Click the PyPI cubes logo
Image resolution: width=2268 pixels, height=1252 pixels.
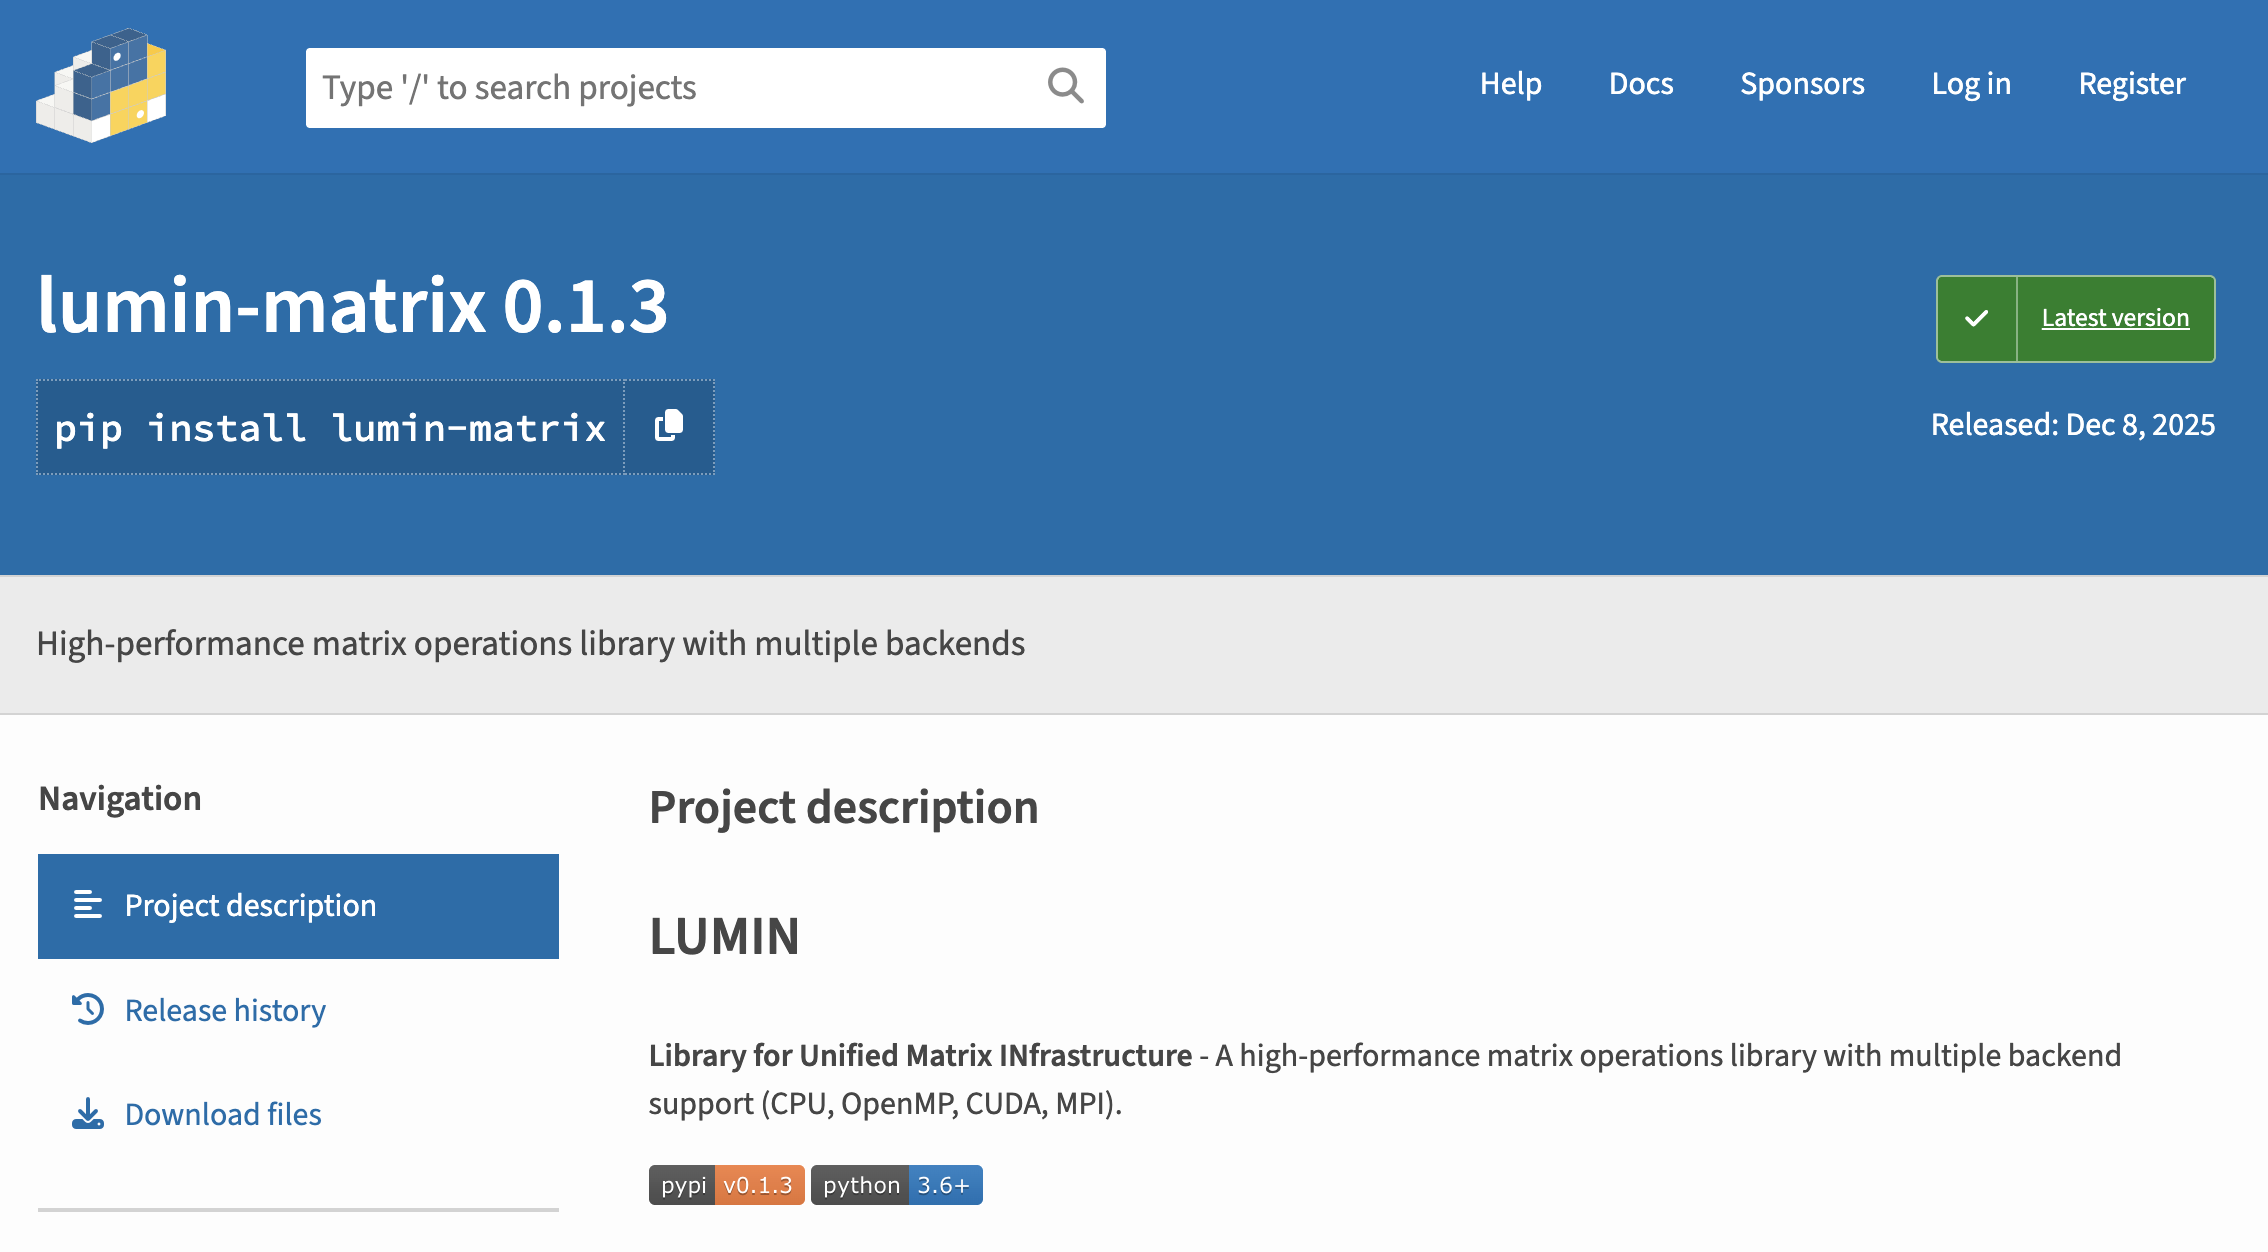[101, 86]
